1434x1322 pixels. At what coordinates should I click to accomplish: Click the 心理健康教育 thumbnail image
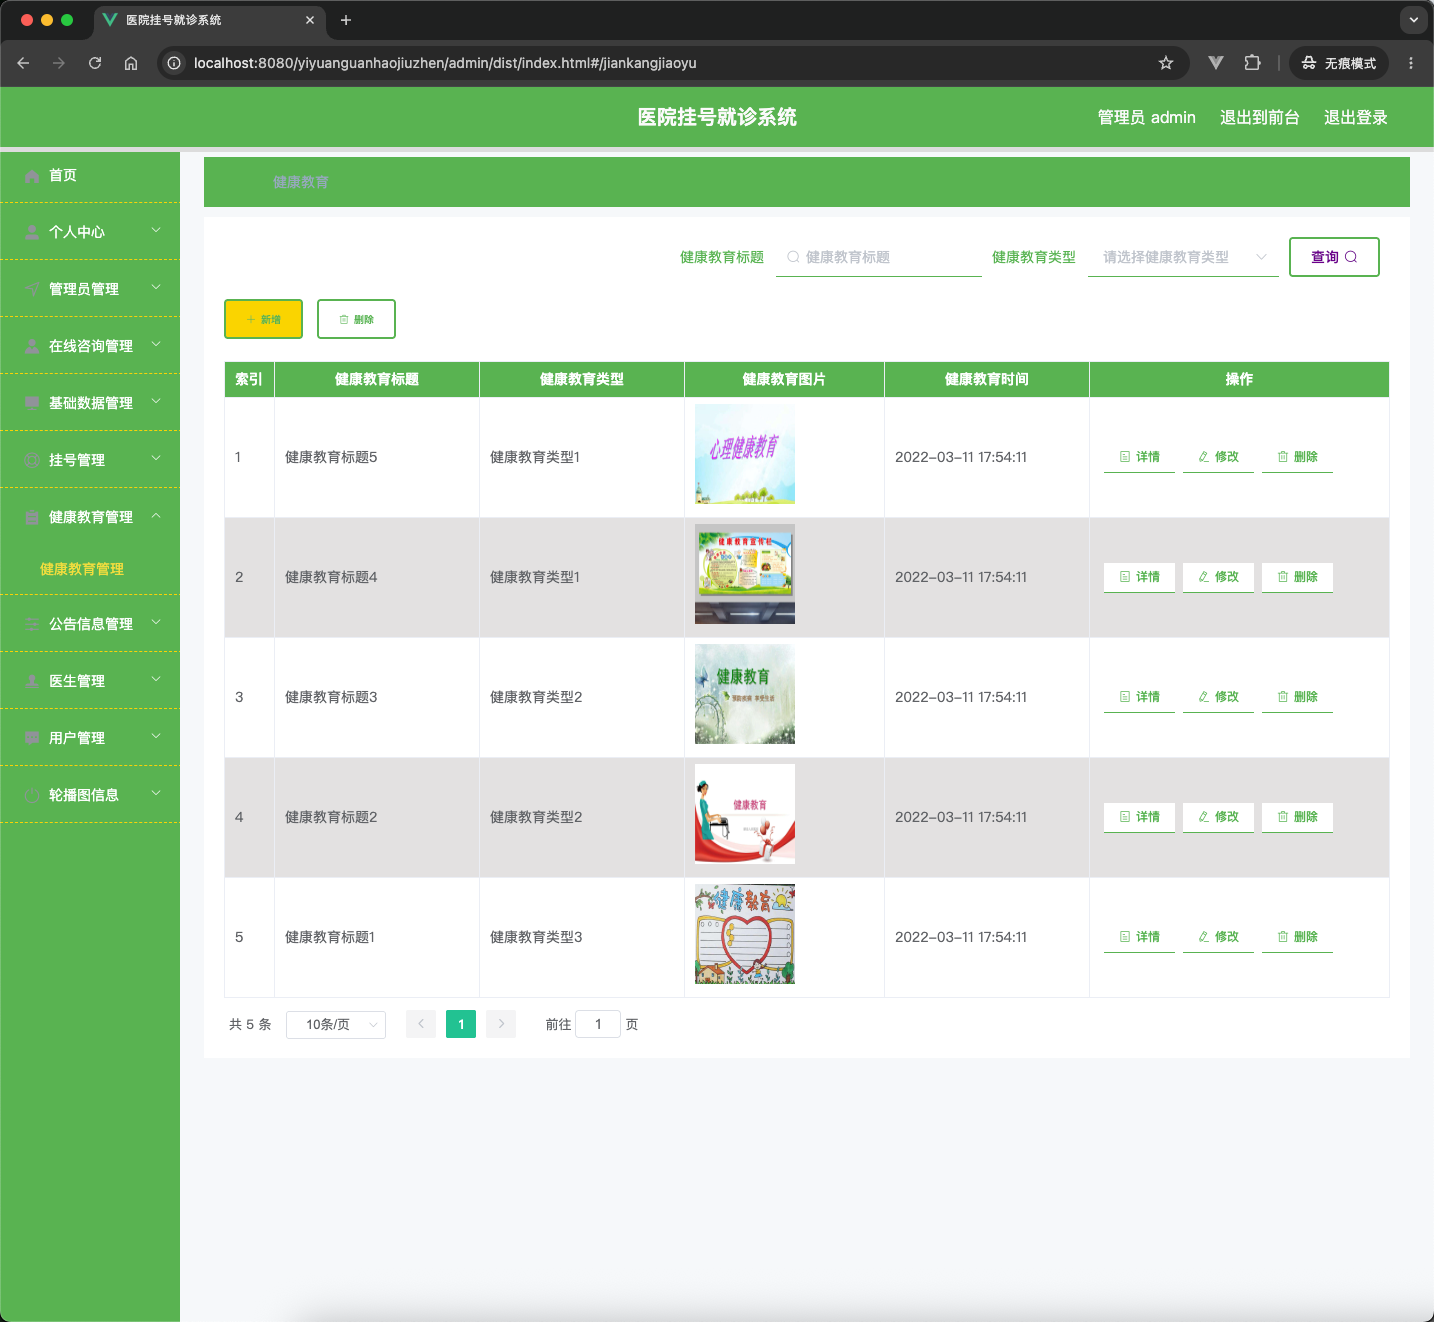click(x=745, y=454)
